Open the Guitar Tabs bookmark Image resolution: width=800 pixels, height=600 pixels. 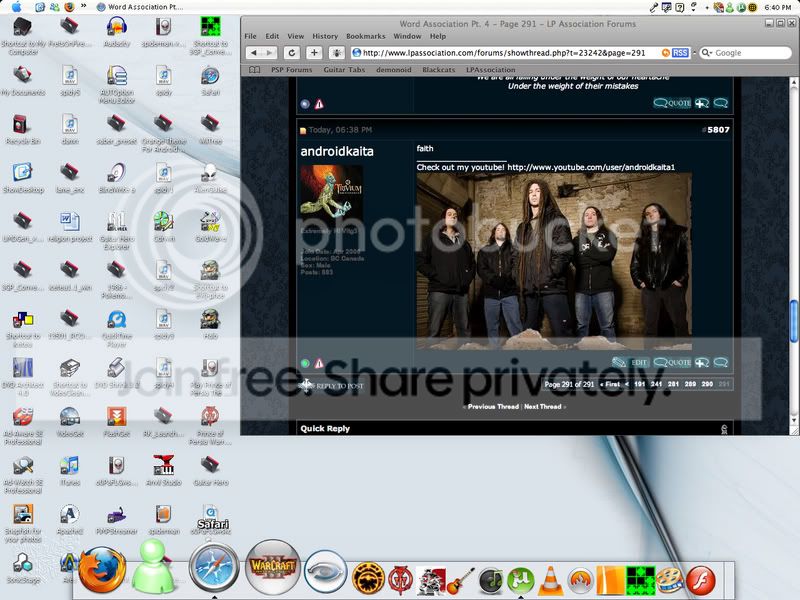coord(343,70)
